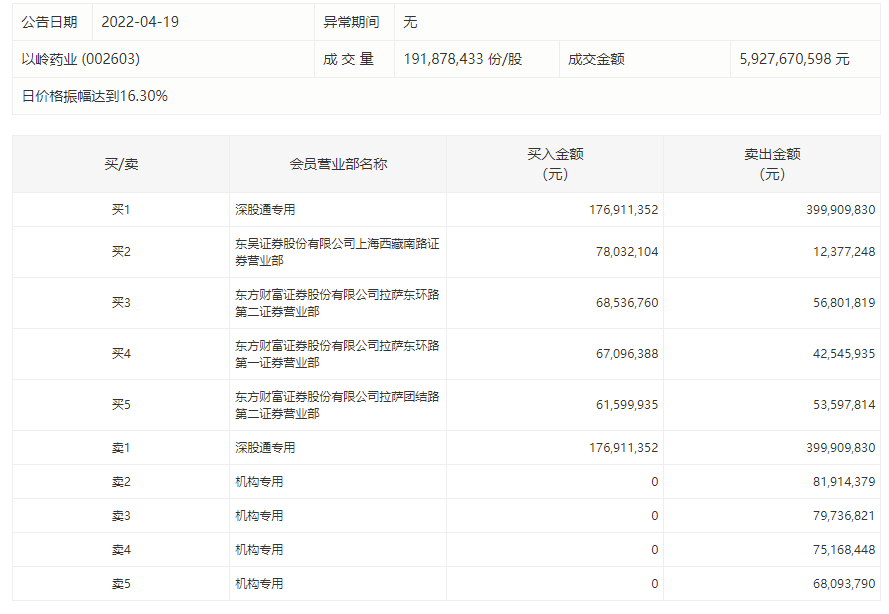Click the 会员营业部名称 column header
The height and width of the screenshot is (614, 889).
point(338,164)
